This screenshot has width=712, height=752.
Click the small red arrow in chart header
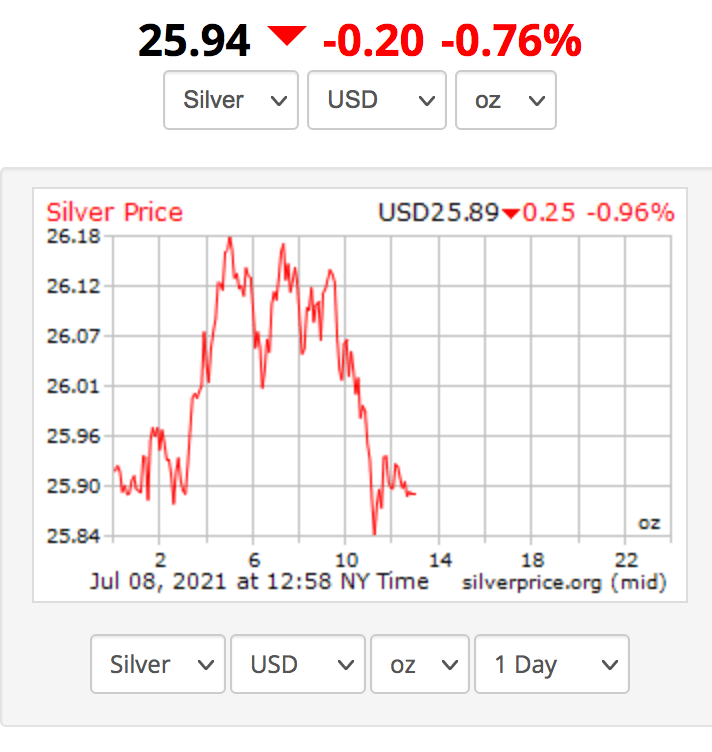(511, 213)
